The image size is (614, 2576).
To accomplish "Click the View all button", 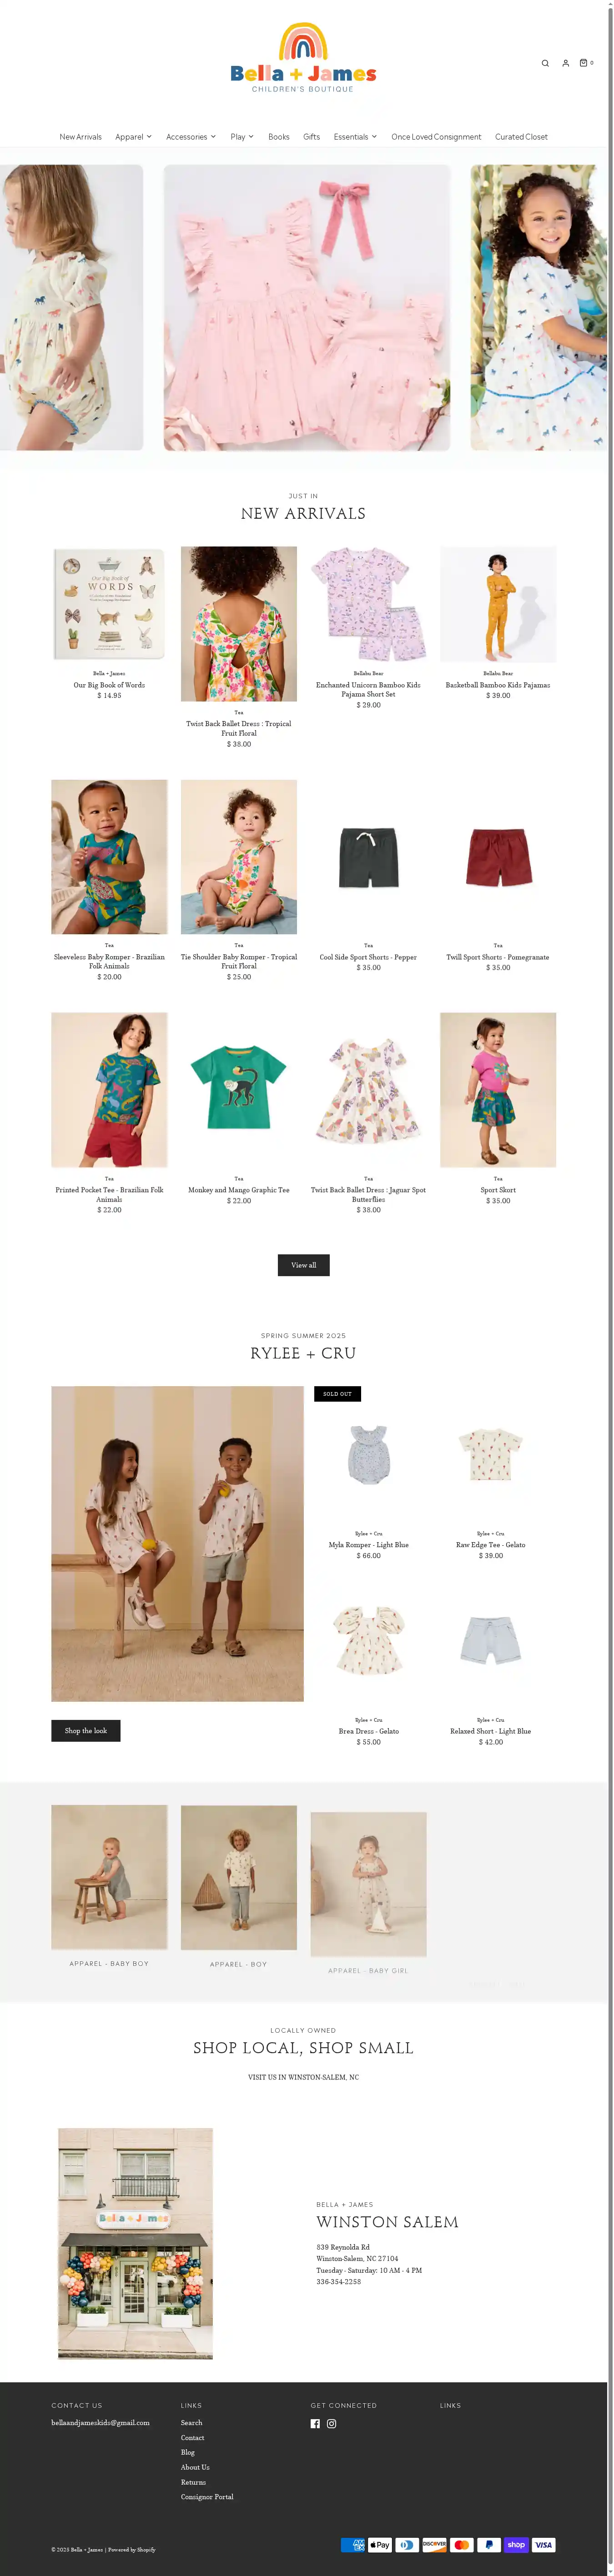I will click(303, 1264).
